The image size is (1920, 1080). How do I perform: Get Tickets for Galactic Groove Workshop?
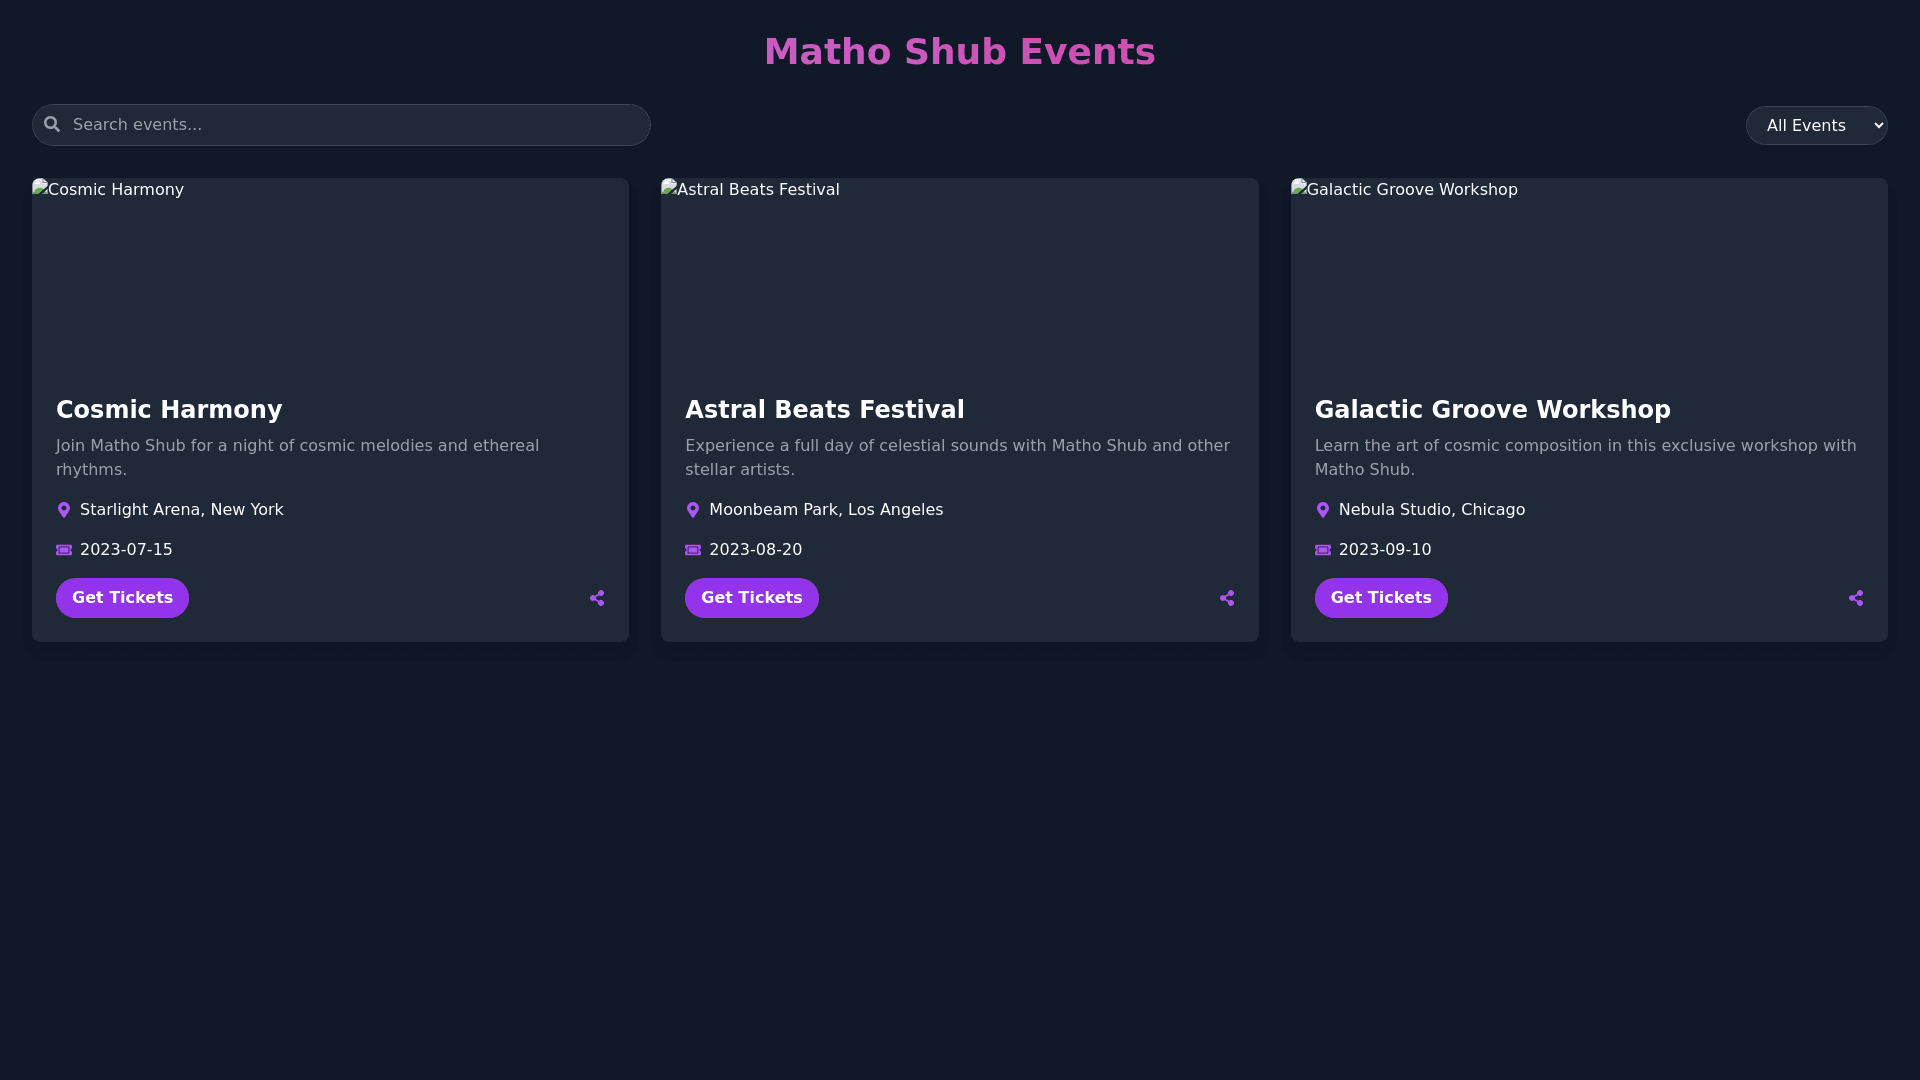tap(1380, 598)
